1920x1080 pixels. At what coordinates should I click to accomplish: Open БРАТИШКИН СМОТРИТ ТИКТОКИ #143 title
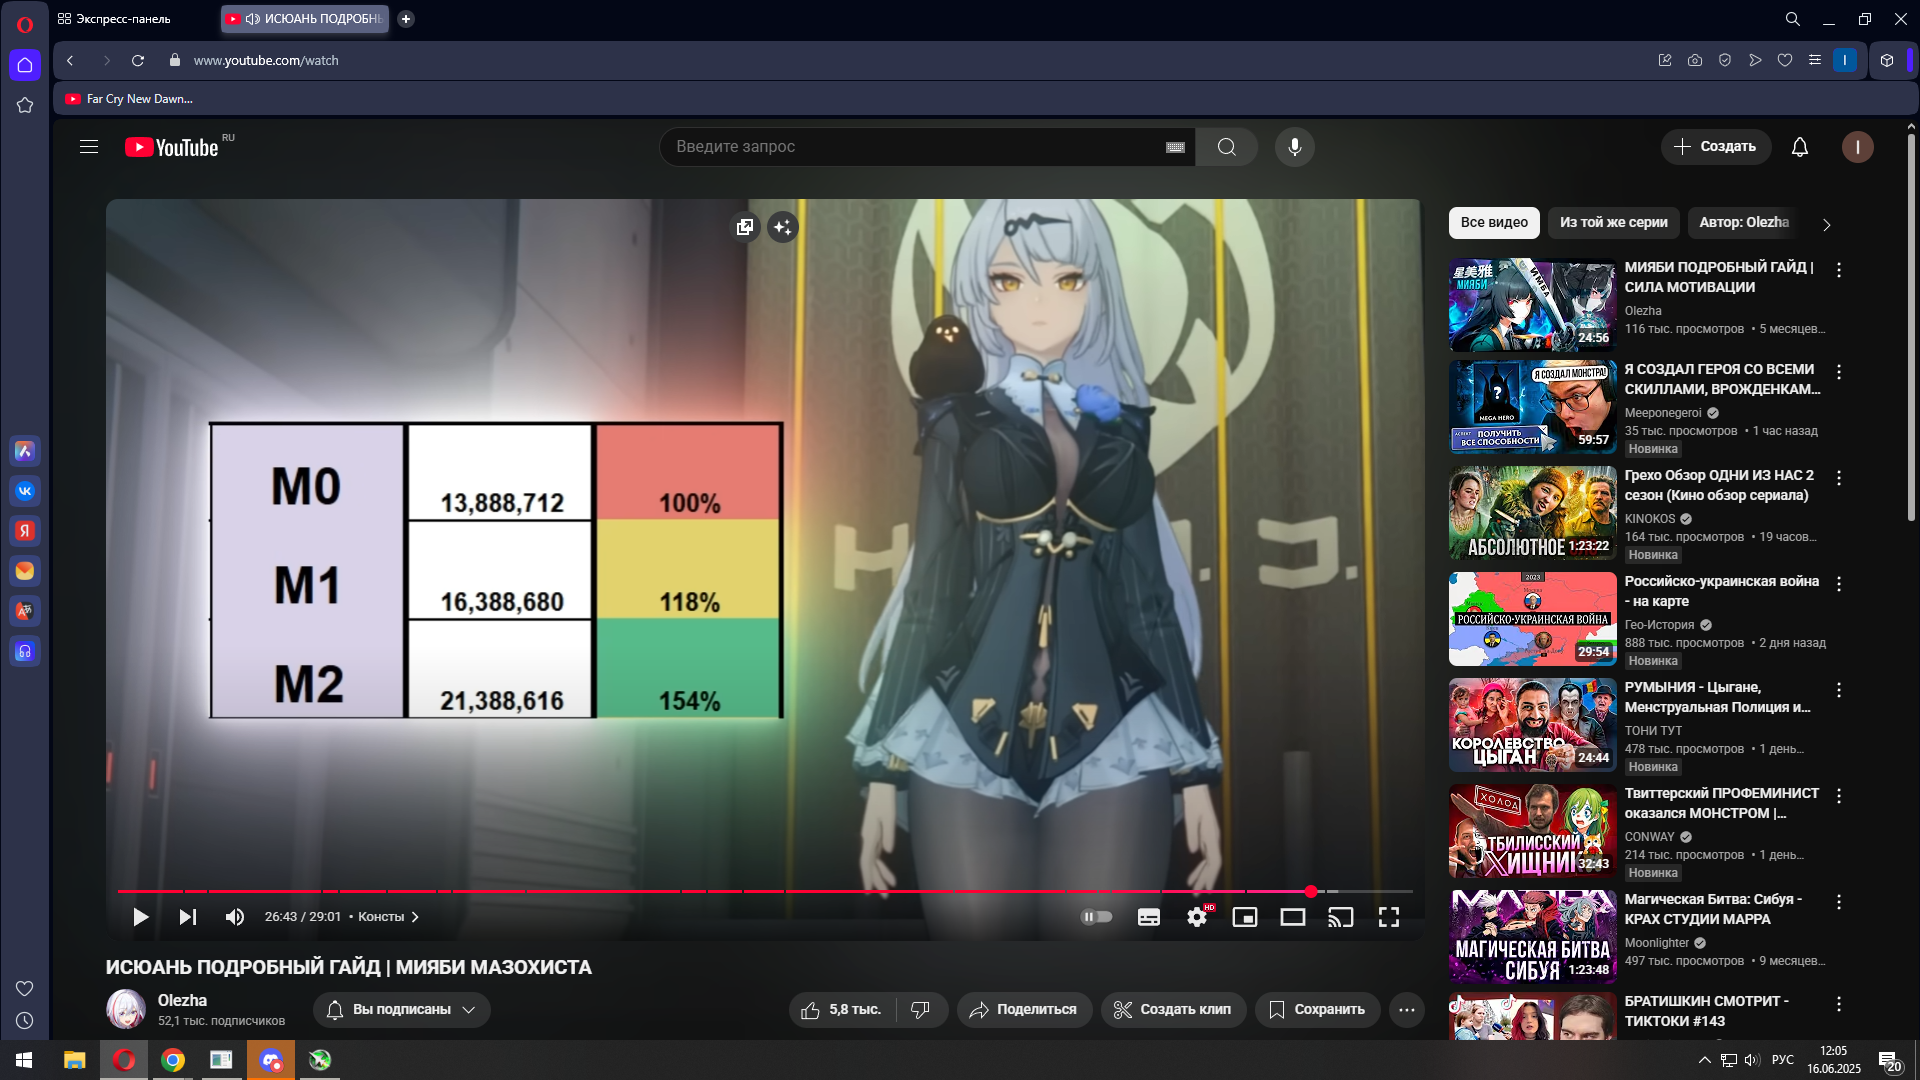tap(1706, 1011)
